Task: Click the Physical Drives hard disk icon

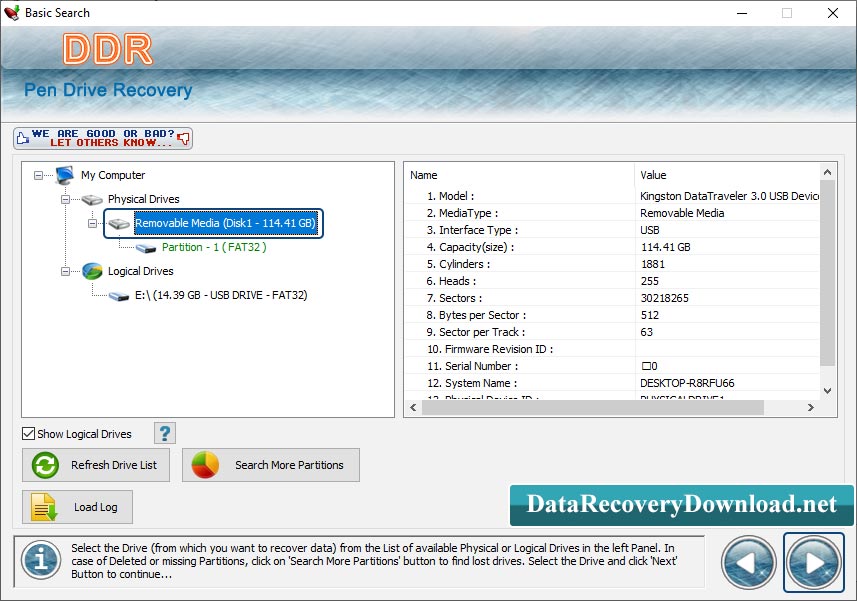Action: coord(92,199)
